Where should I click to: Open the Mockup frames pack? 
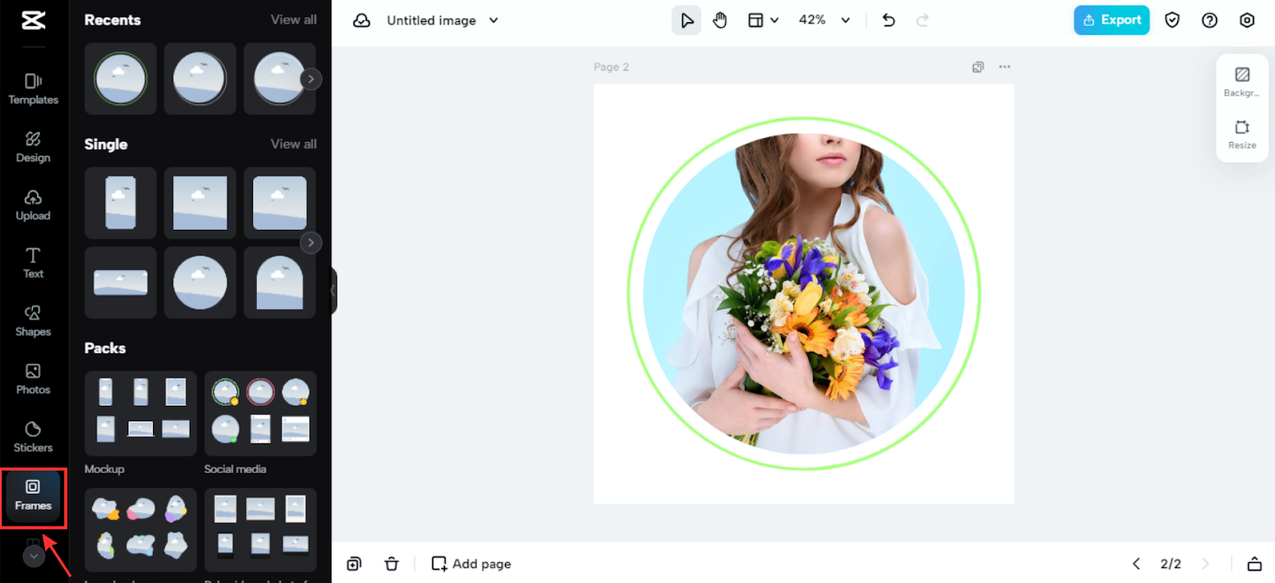click(x=140, y=414)
